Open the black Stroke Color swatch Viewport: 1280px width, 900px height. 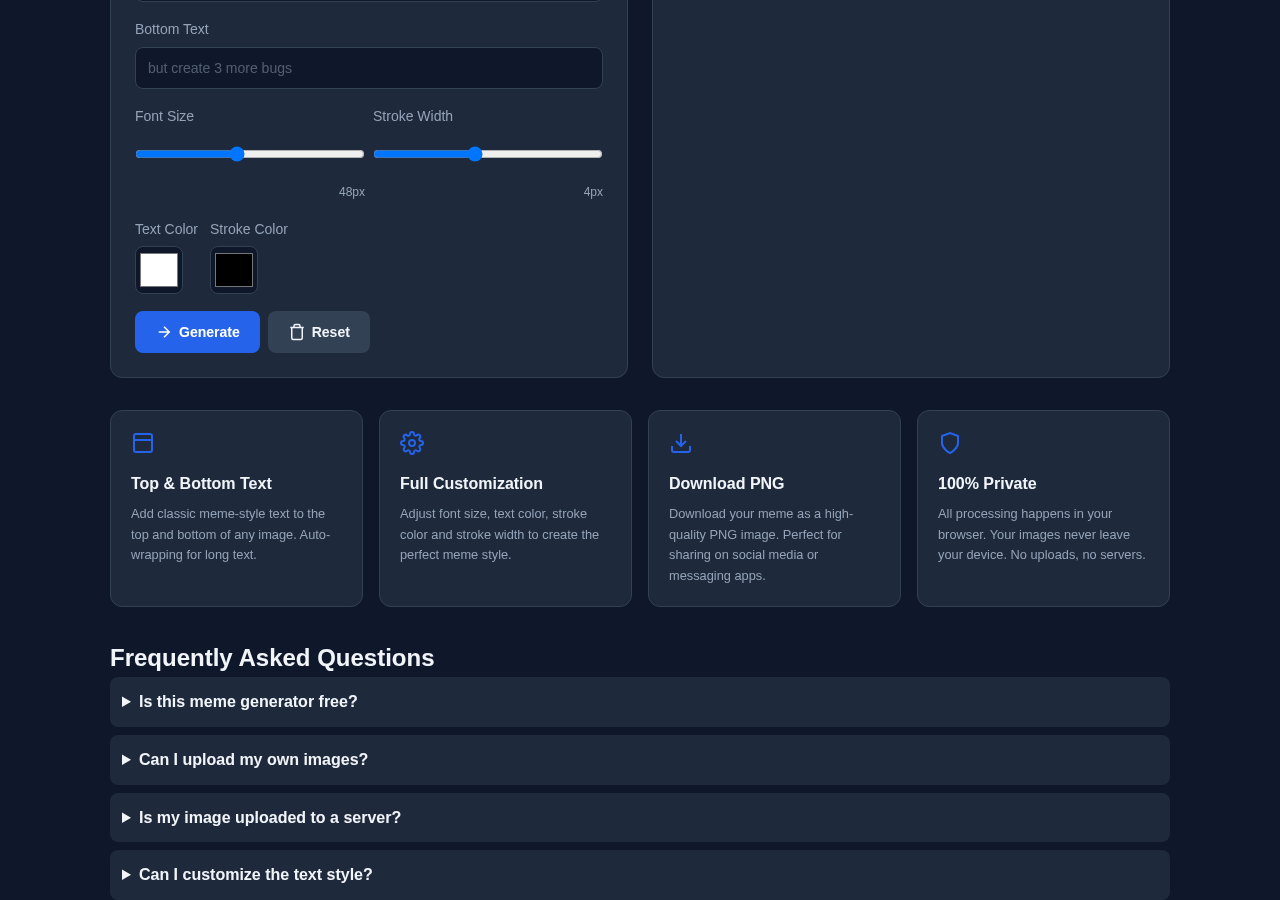pyautogui.click(x=234, y=270)
